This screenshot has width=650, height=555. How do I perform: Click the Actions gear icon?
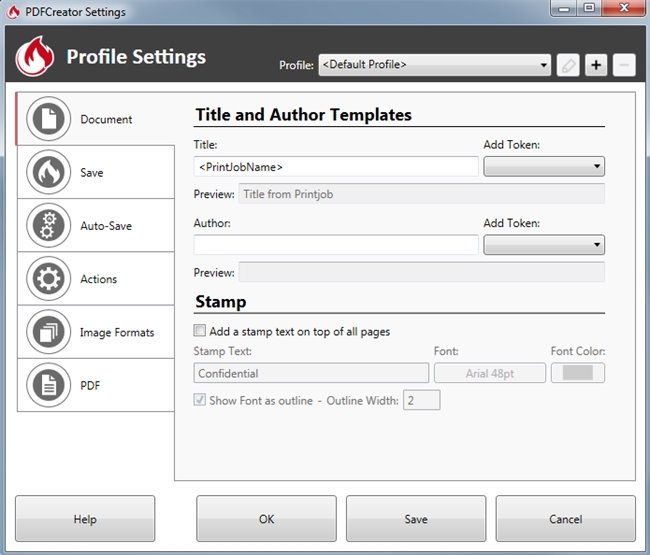47,279
